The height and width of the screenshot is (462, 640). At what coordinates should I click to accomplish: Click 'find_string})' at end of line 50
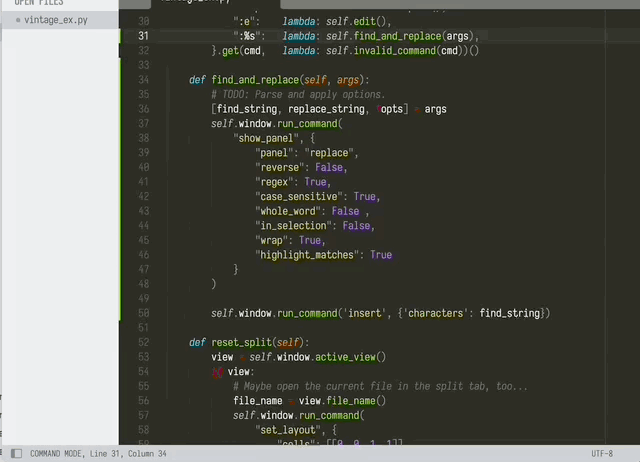515,313
